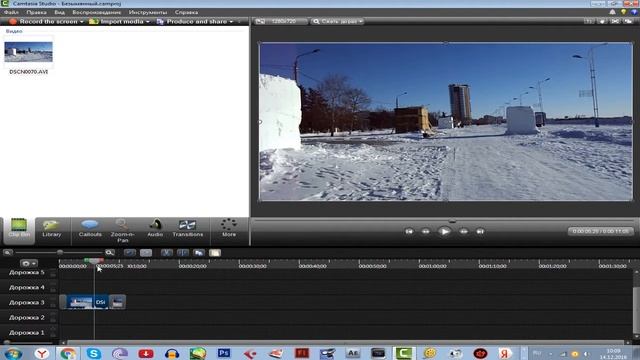Click the notification bell icon
640x360 pixels.
(612, 12)
